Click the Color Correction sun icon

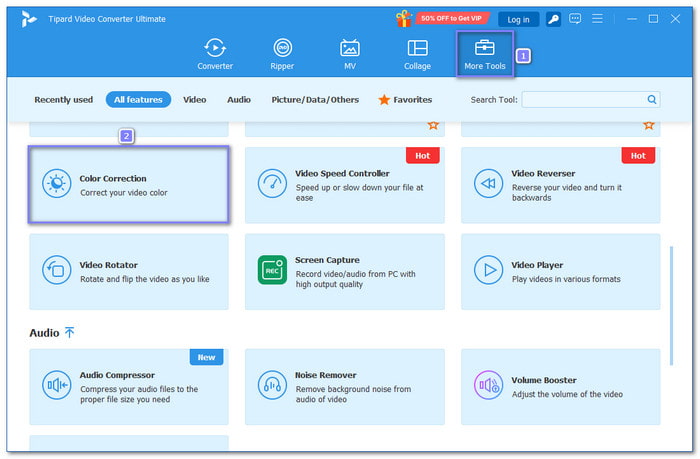pyautogui.click(x=57, y=184)
